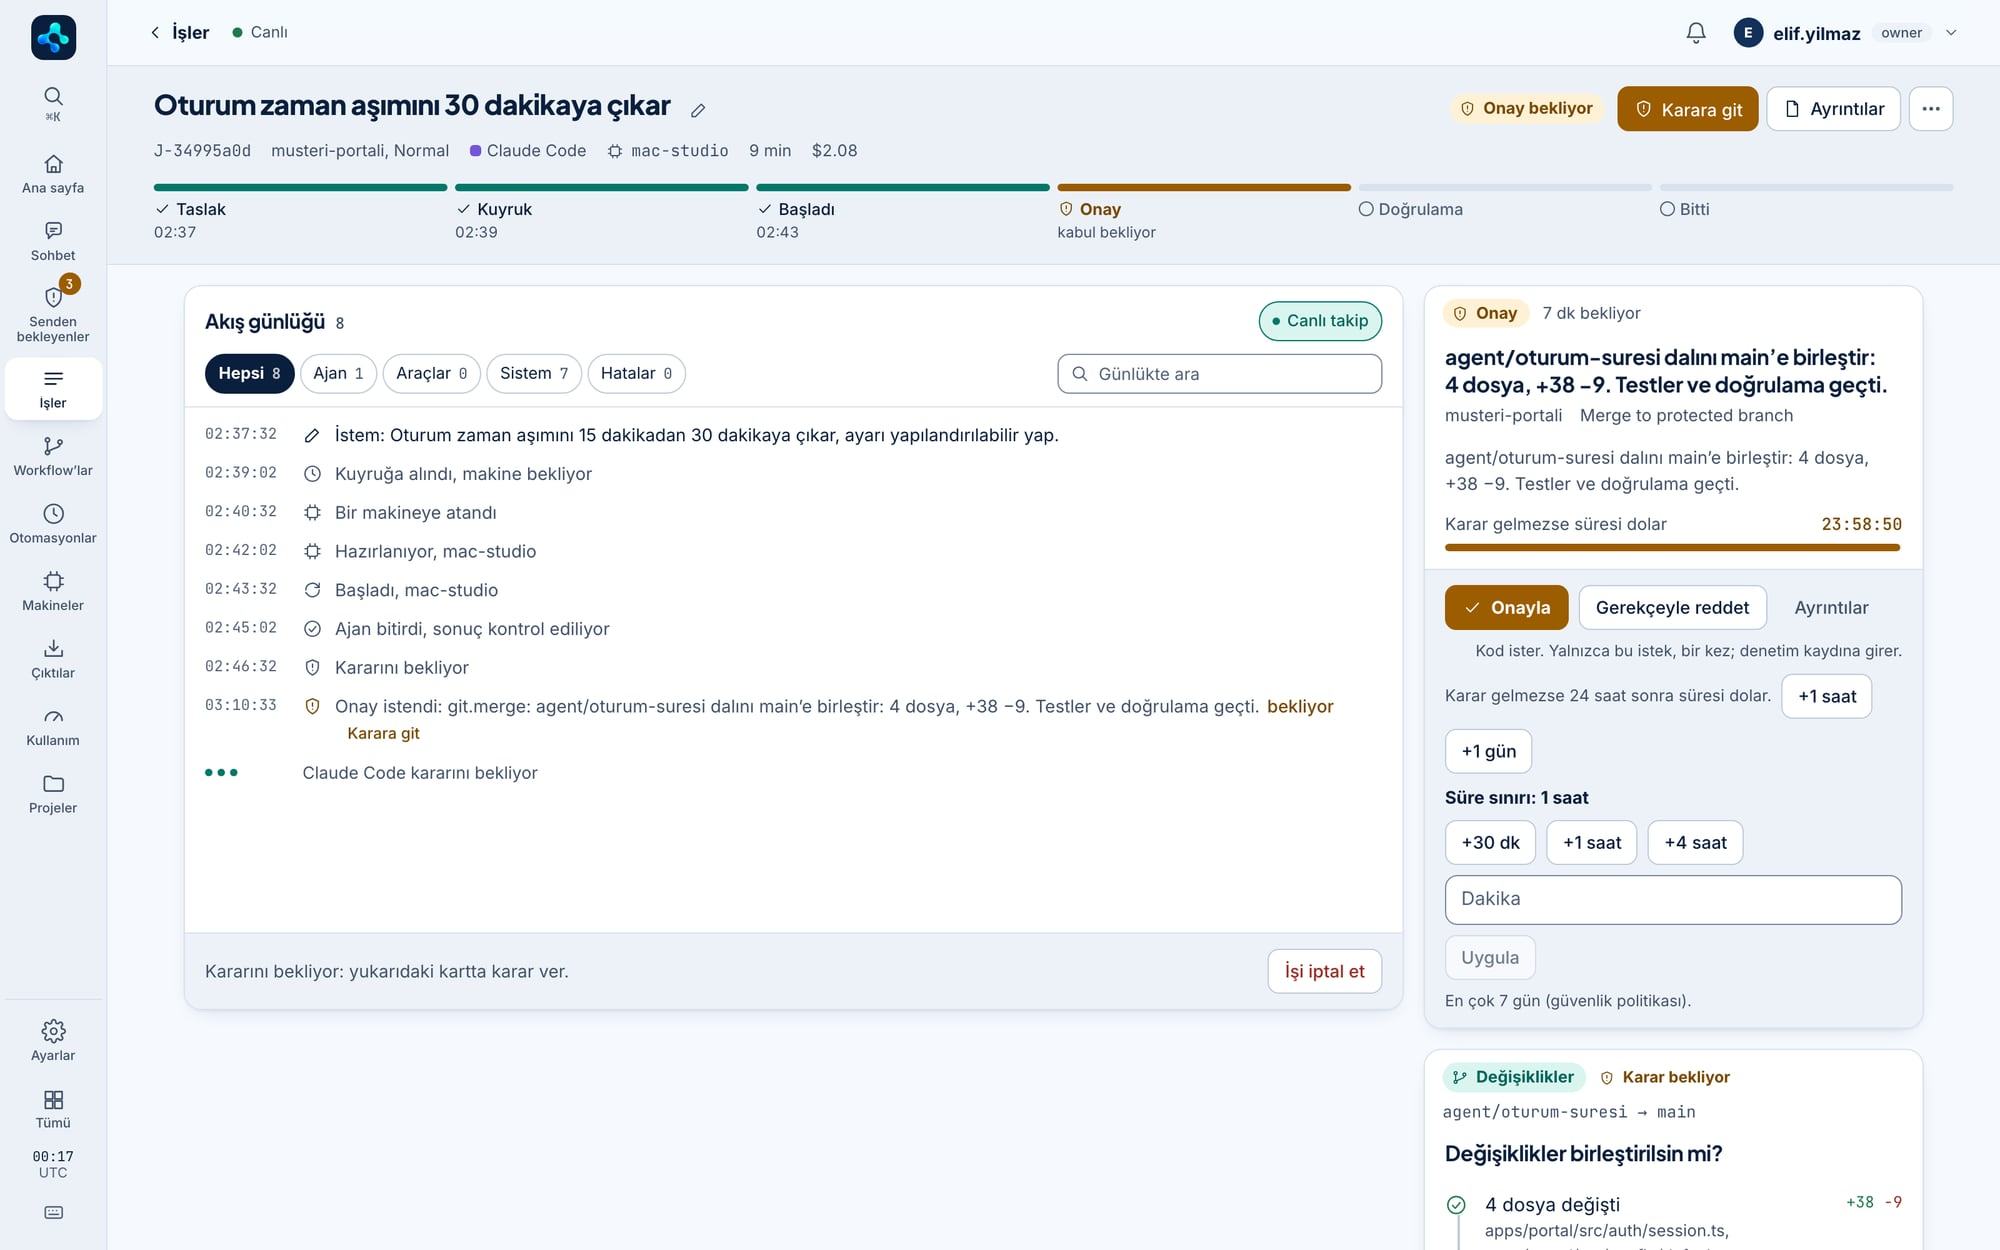This screenshot has width=2000, height=1250.
Task: Open Ayarlar gear icon
Action: coord(53,1031)
